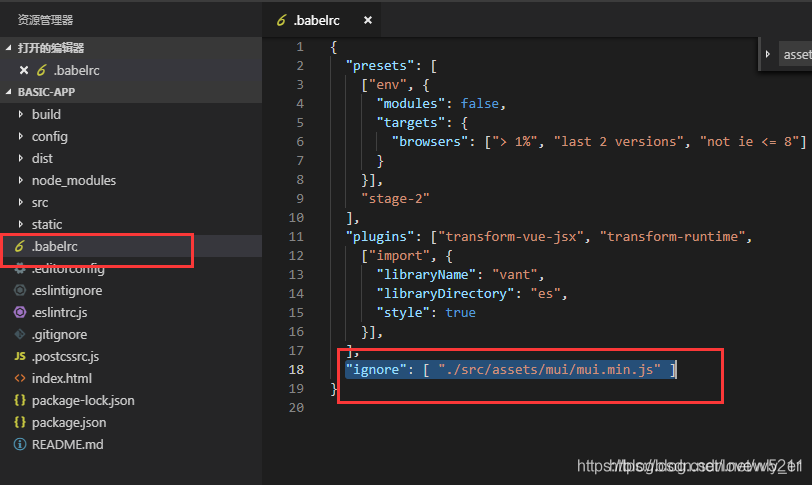The image size is (812, 485).
Task: Open the package.json file
Action: (x=131, y=422)
